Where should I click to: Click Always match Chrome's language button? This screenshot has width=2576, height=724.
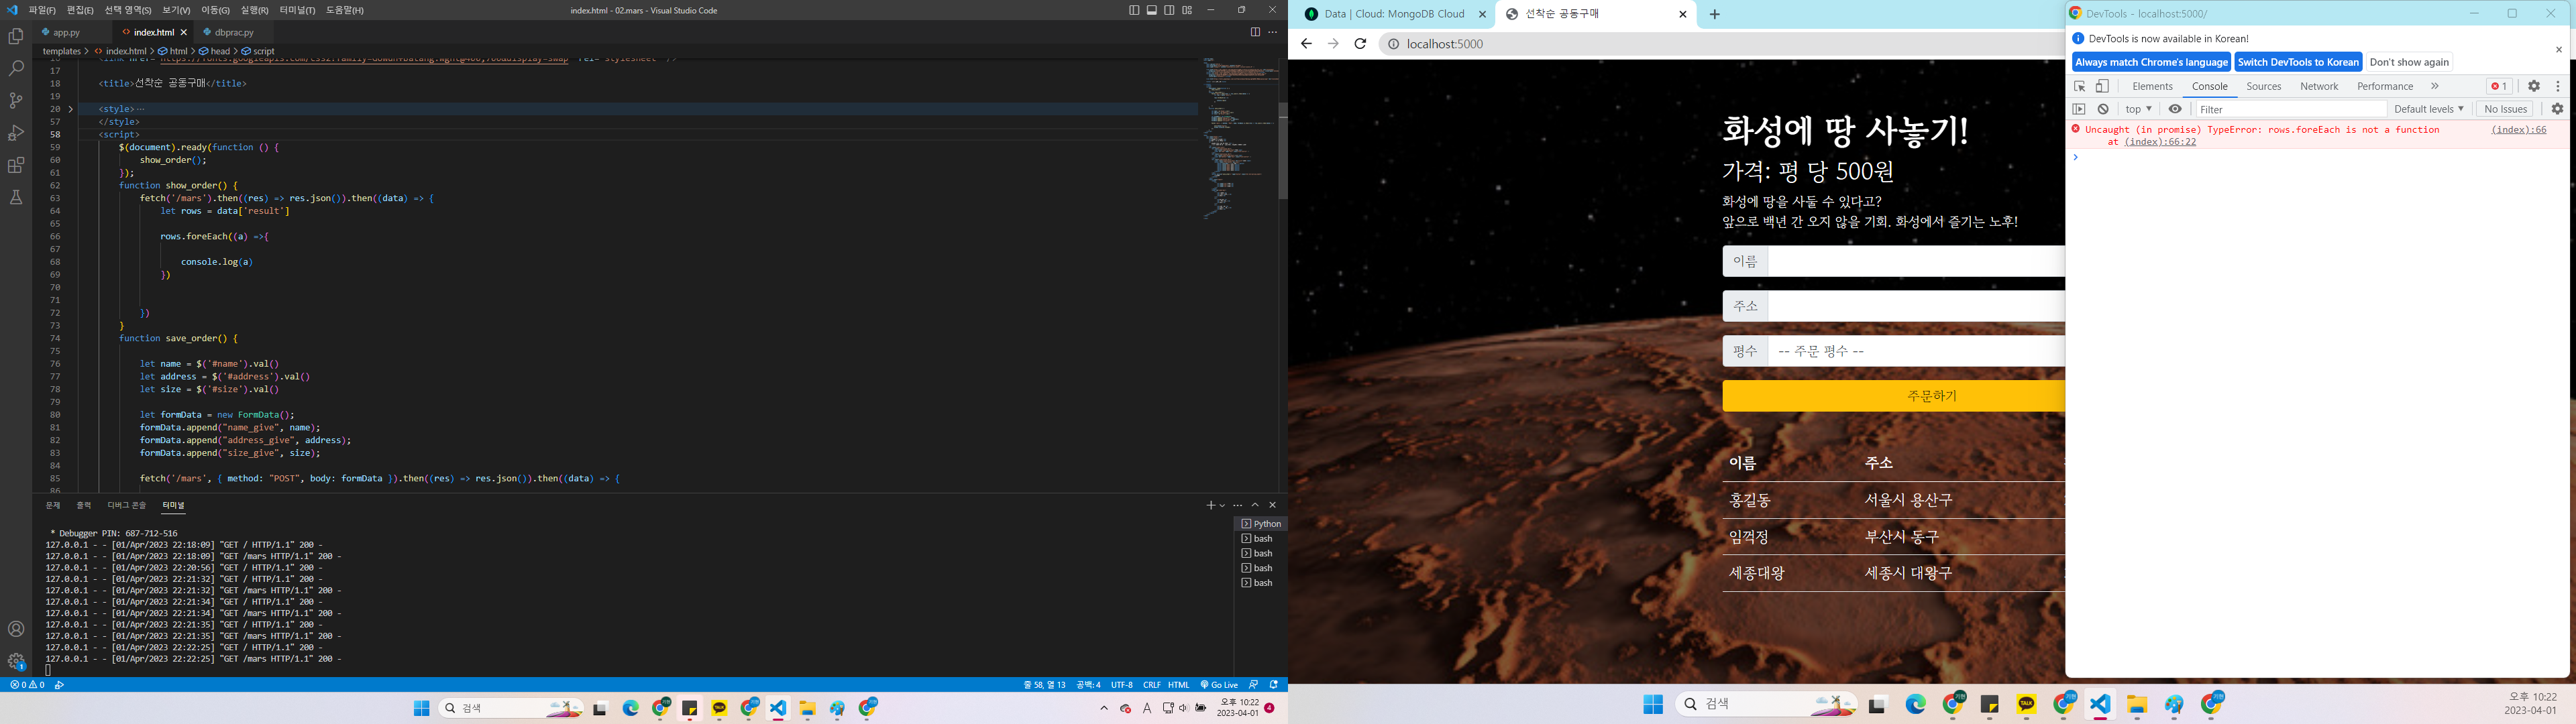2151,62
